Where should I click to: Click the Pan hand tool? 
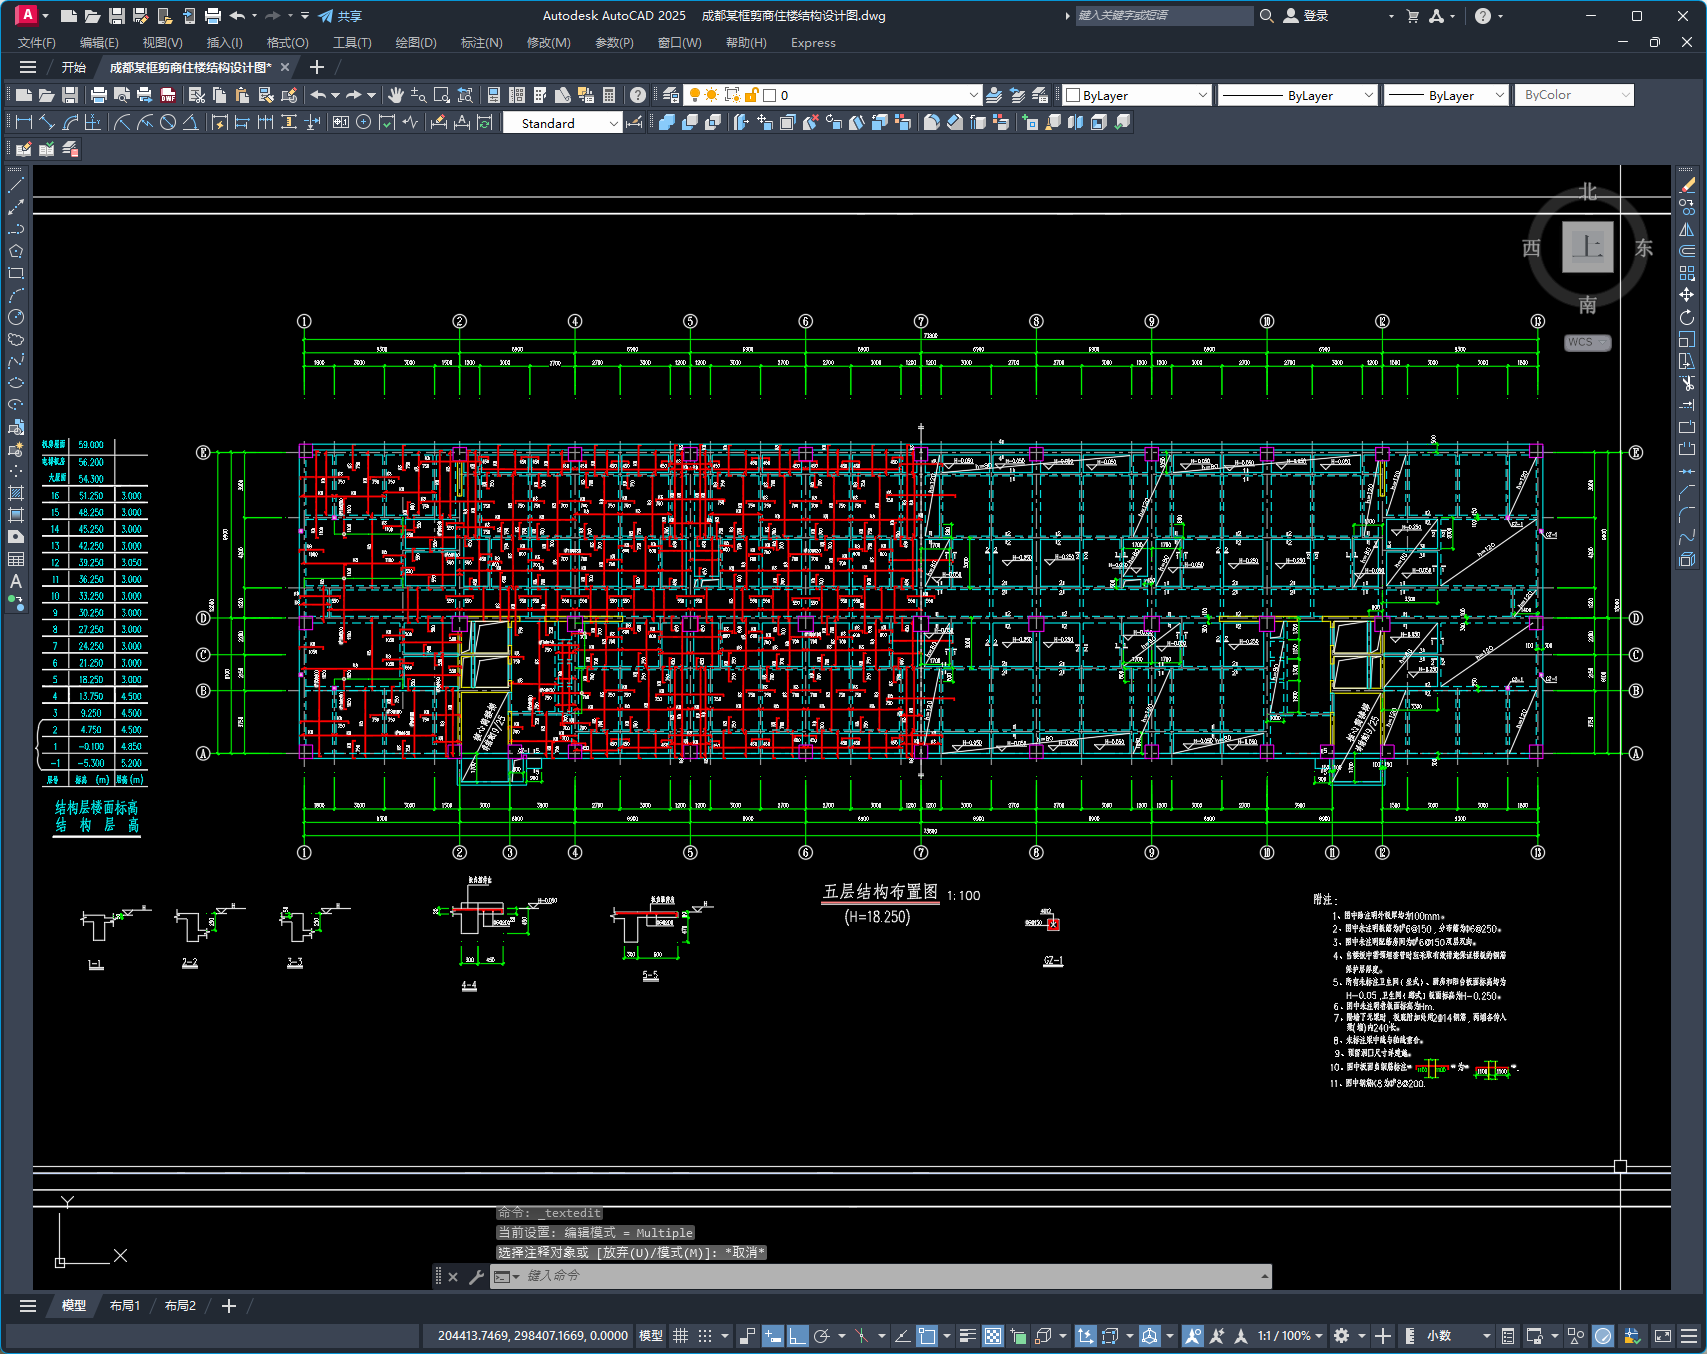396,95
